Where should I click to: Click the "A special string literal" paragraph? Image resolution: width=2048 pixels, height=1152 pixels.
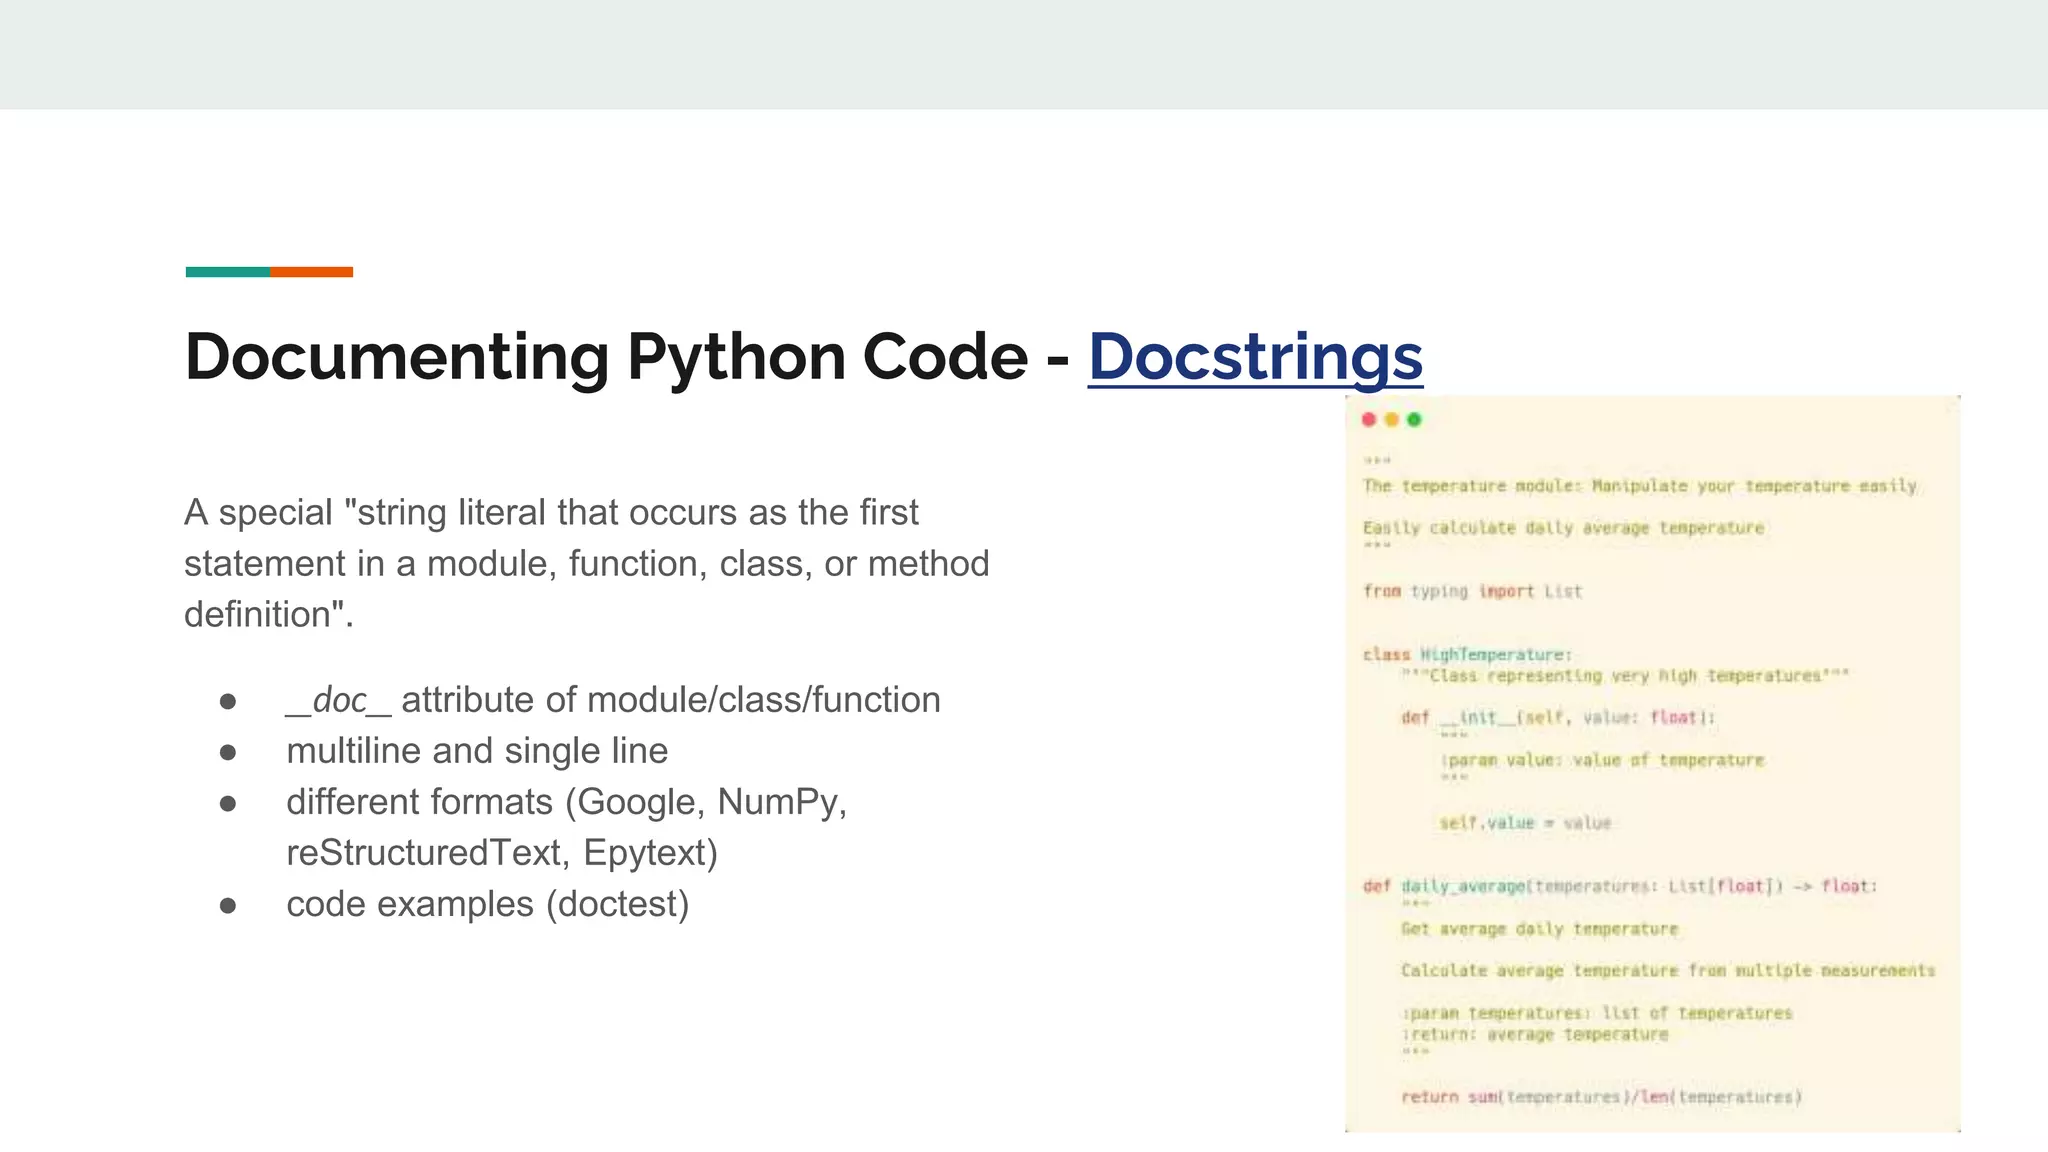click(586, 563)
